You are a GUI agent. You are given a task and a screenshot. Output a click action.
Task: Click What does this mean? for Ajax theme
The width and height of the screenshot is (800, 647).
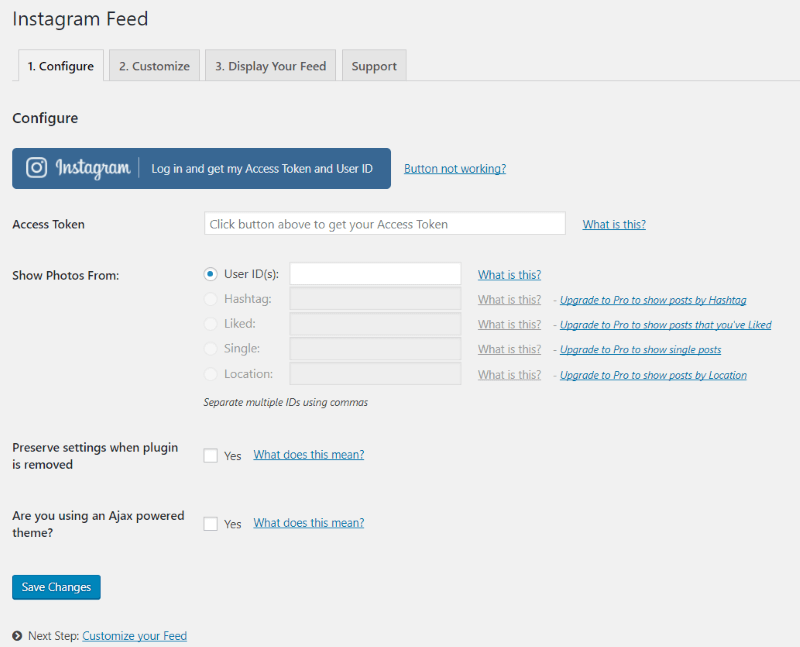coord(309,523)
